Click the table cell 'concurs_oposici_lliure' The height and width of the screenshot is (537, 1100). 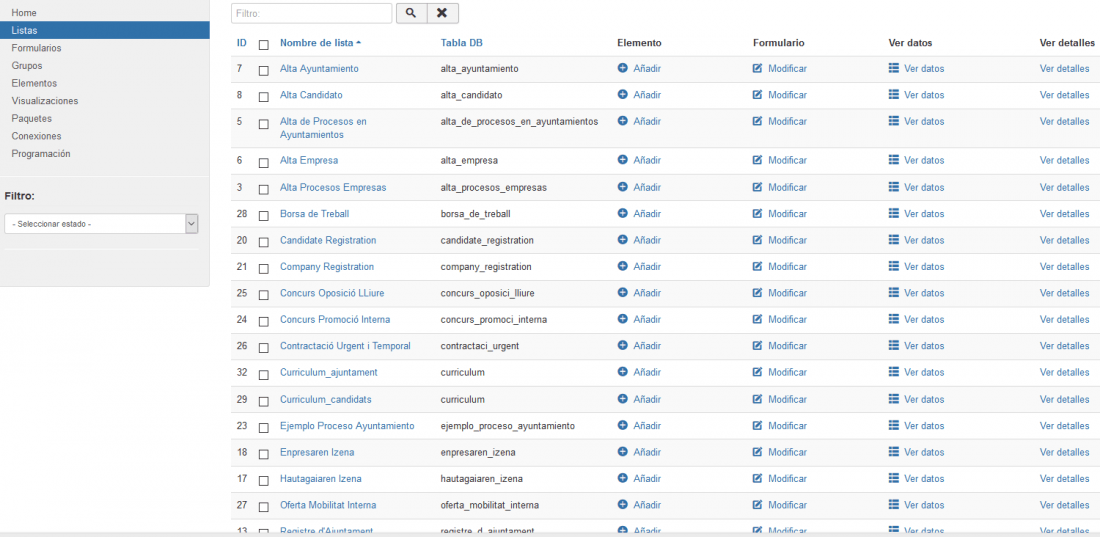tap(490, 293)
